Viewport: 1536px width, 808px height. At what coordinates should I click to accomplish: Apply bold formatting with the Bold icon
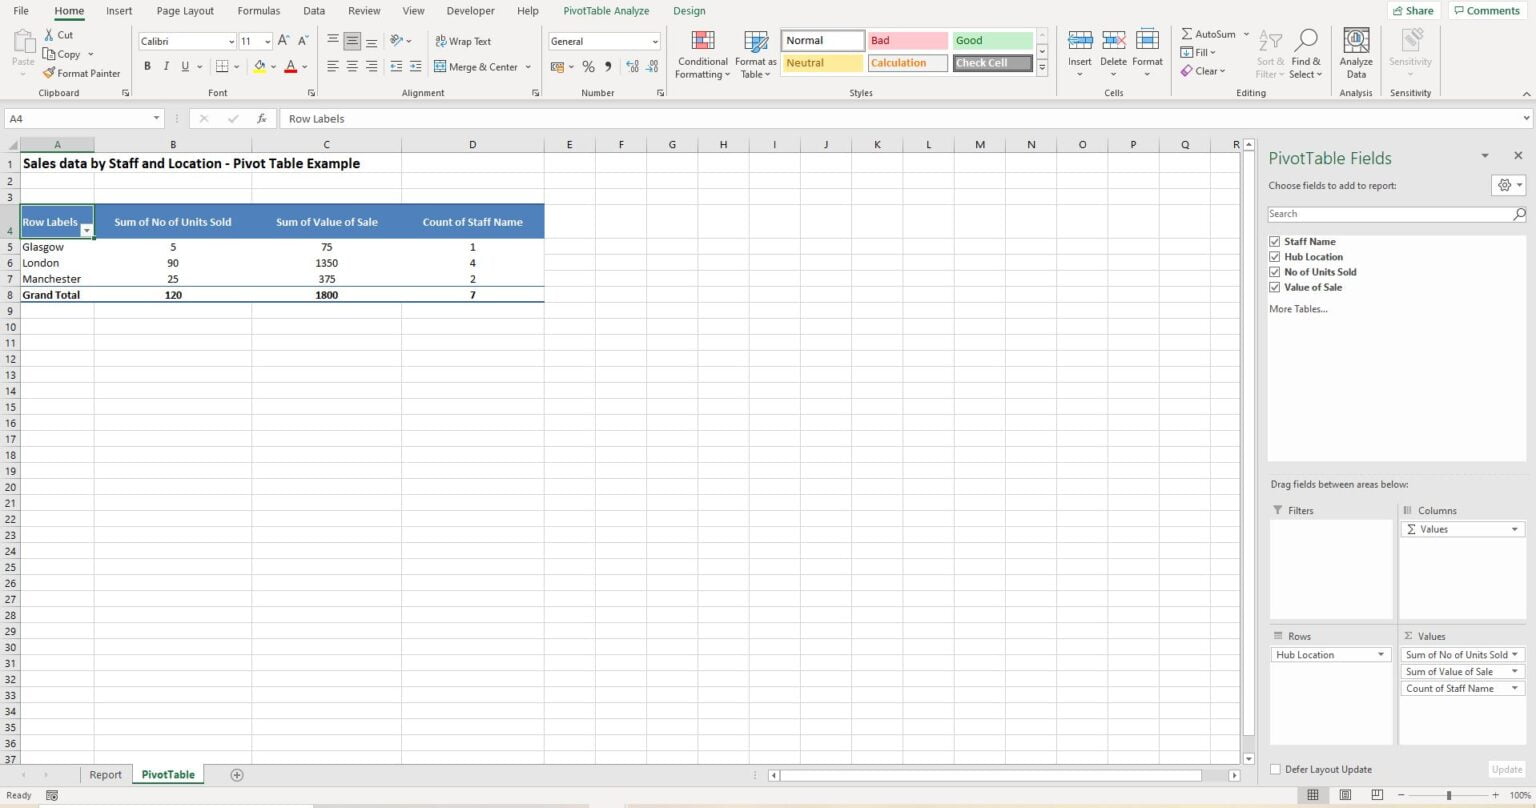(147, 66)
